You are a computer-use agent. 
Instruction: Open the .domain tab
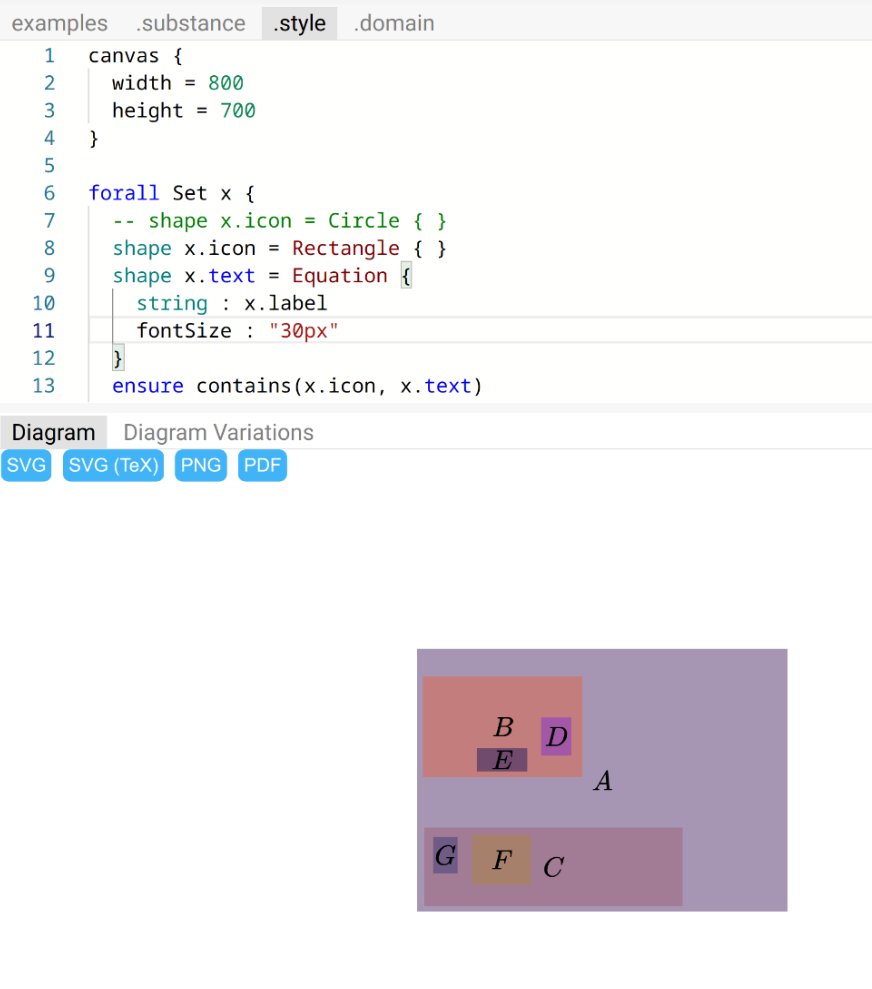click(x=394, y=23)
